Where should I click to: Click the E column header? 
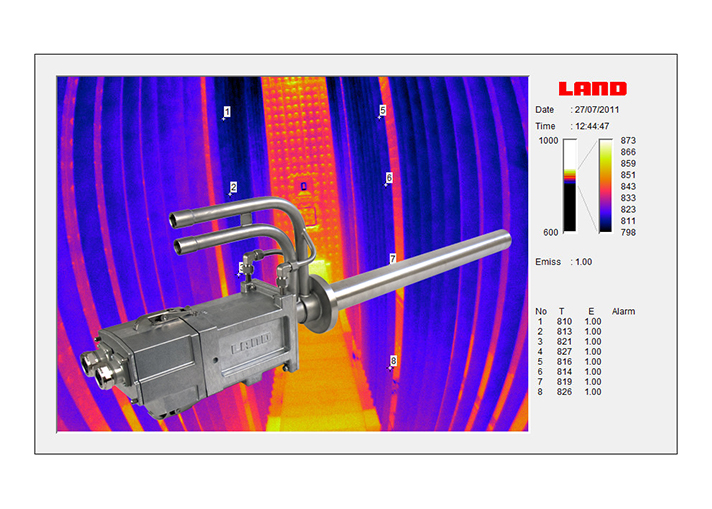(x=591, y=311)
